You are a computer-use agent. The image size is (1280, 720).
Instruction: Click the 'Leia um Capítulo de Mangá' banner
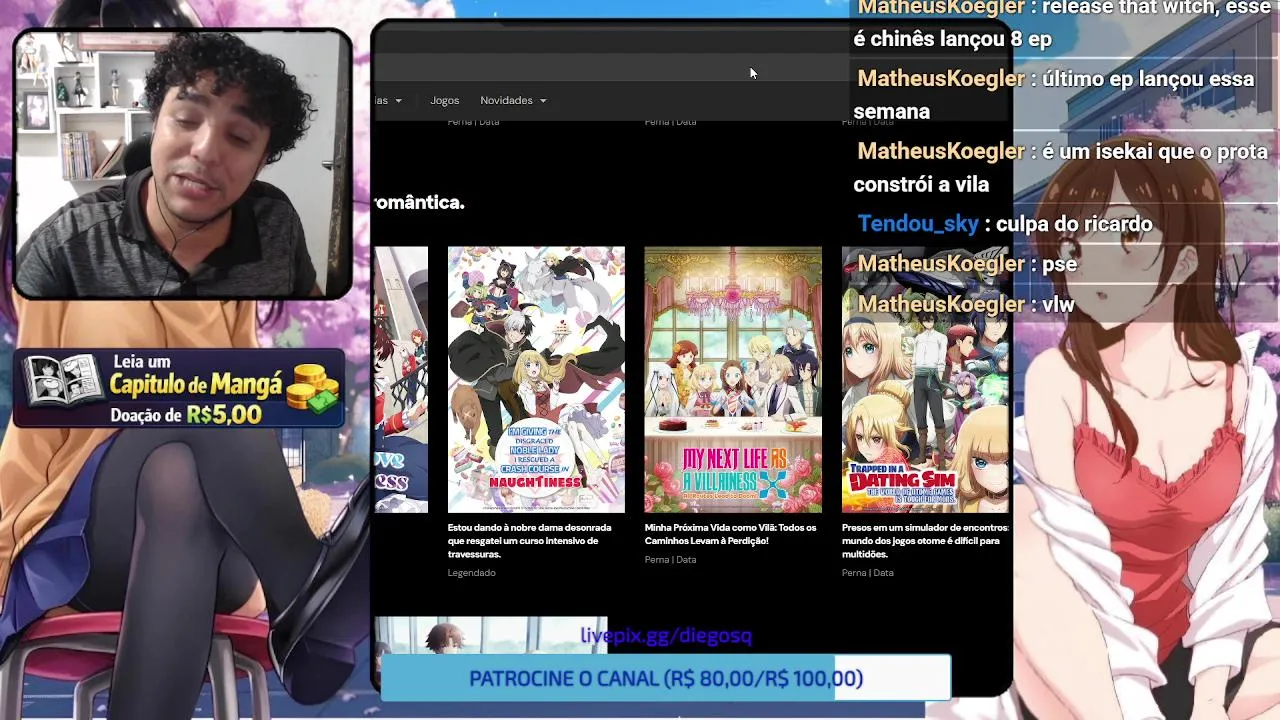(180, 389)
